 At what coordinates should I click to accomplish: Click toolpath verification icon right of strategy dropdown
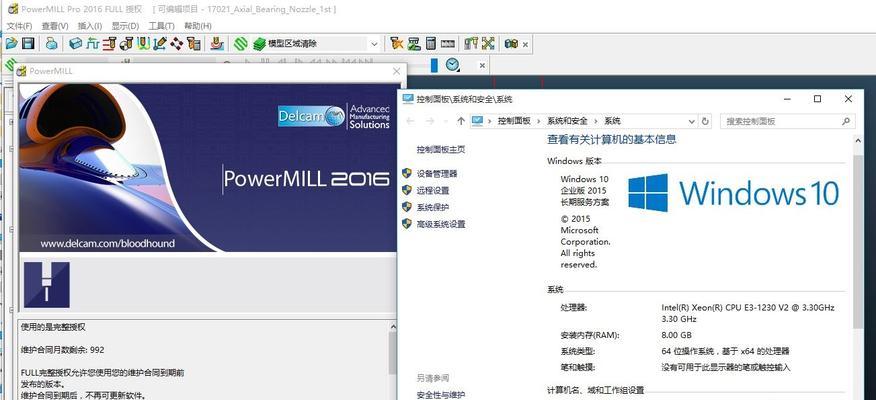pos(397,43)
